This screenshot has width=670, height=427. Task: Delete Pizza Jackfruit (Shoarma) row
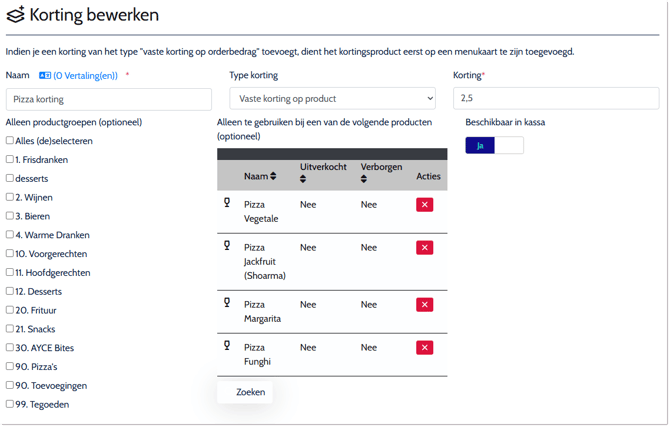(424, 248)
